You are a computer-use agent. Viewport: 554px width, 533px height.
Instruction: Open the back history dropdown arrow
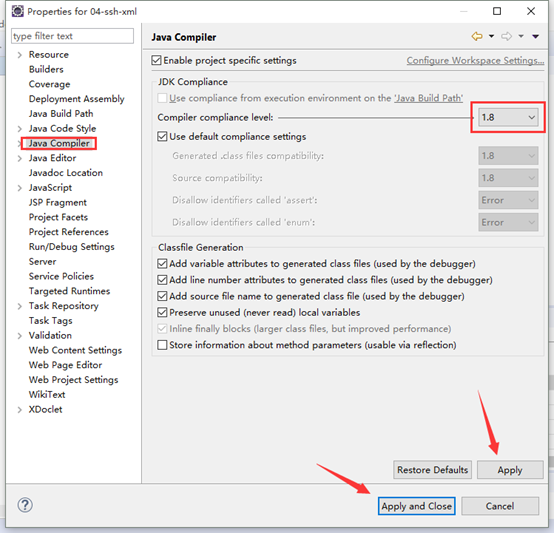click(x=491, y=36)
